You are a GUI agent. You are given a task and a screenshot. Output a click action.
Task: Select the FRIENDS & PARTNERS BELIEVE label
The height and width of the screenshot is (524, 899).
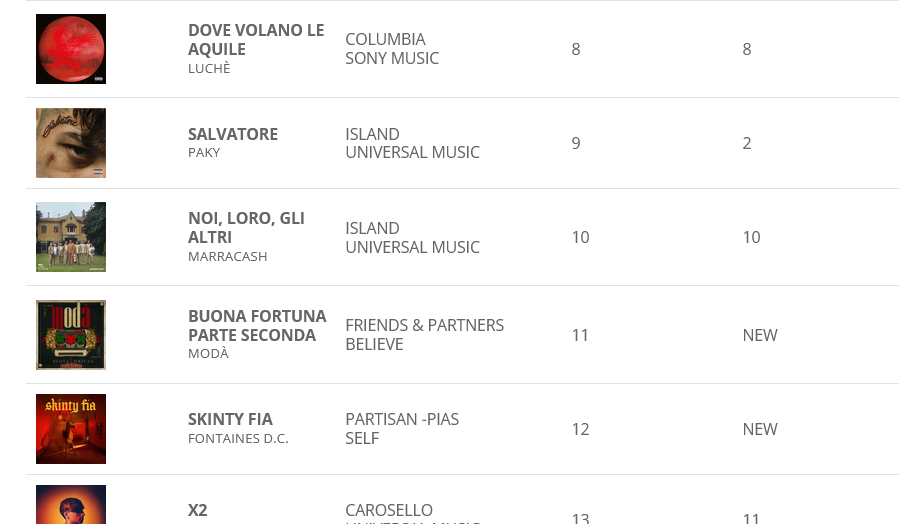(x=425, y=335)
